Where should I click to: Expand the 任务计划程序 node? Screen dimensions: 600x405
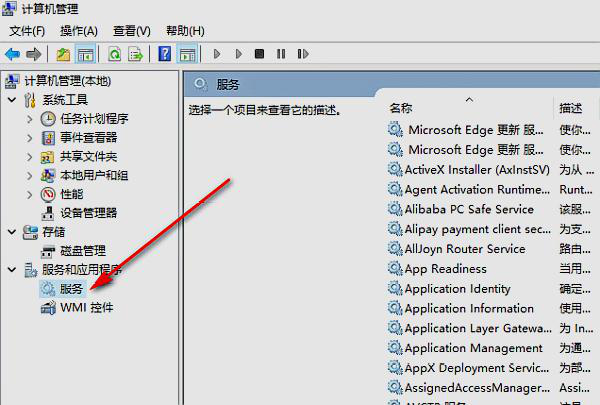click(x=30, y=119)
